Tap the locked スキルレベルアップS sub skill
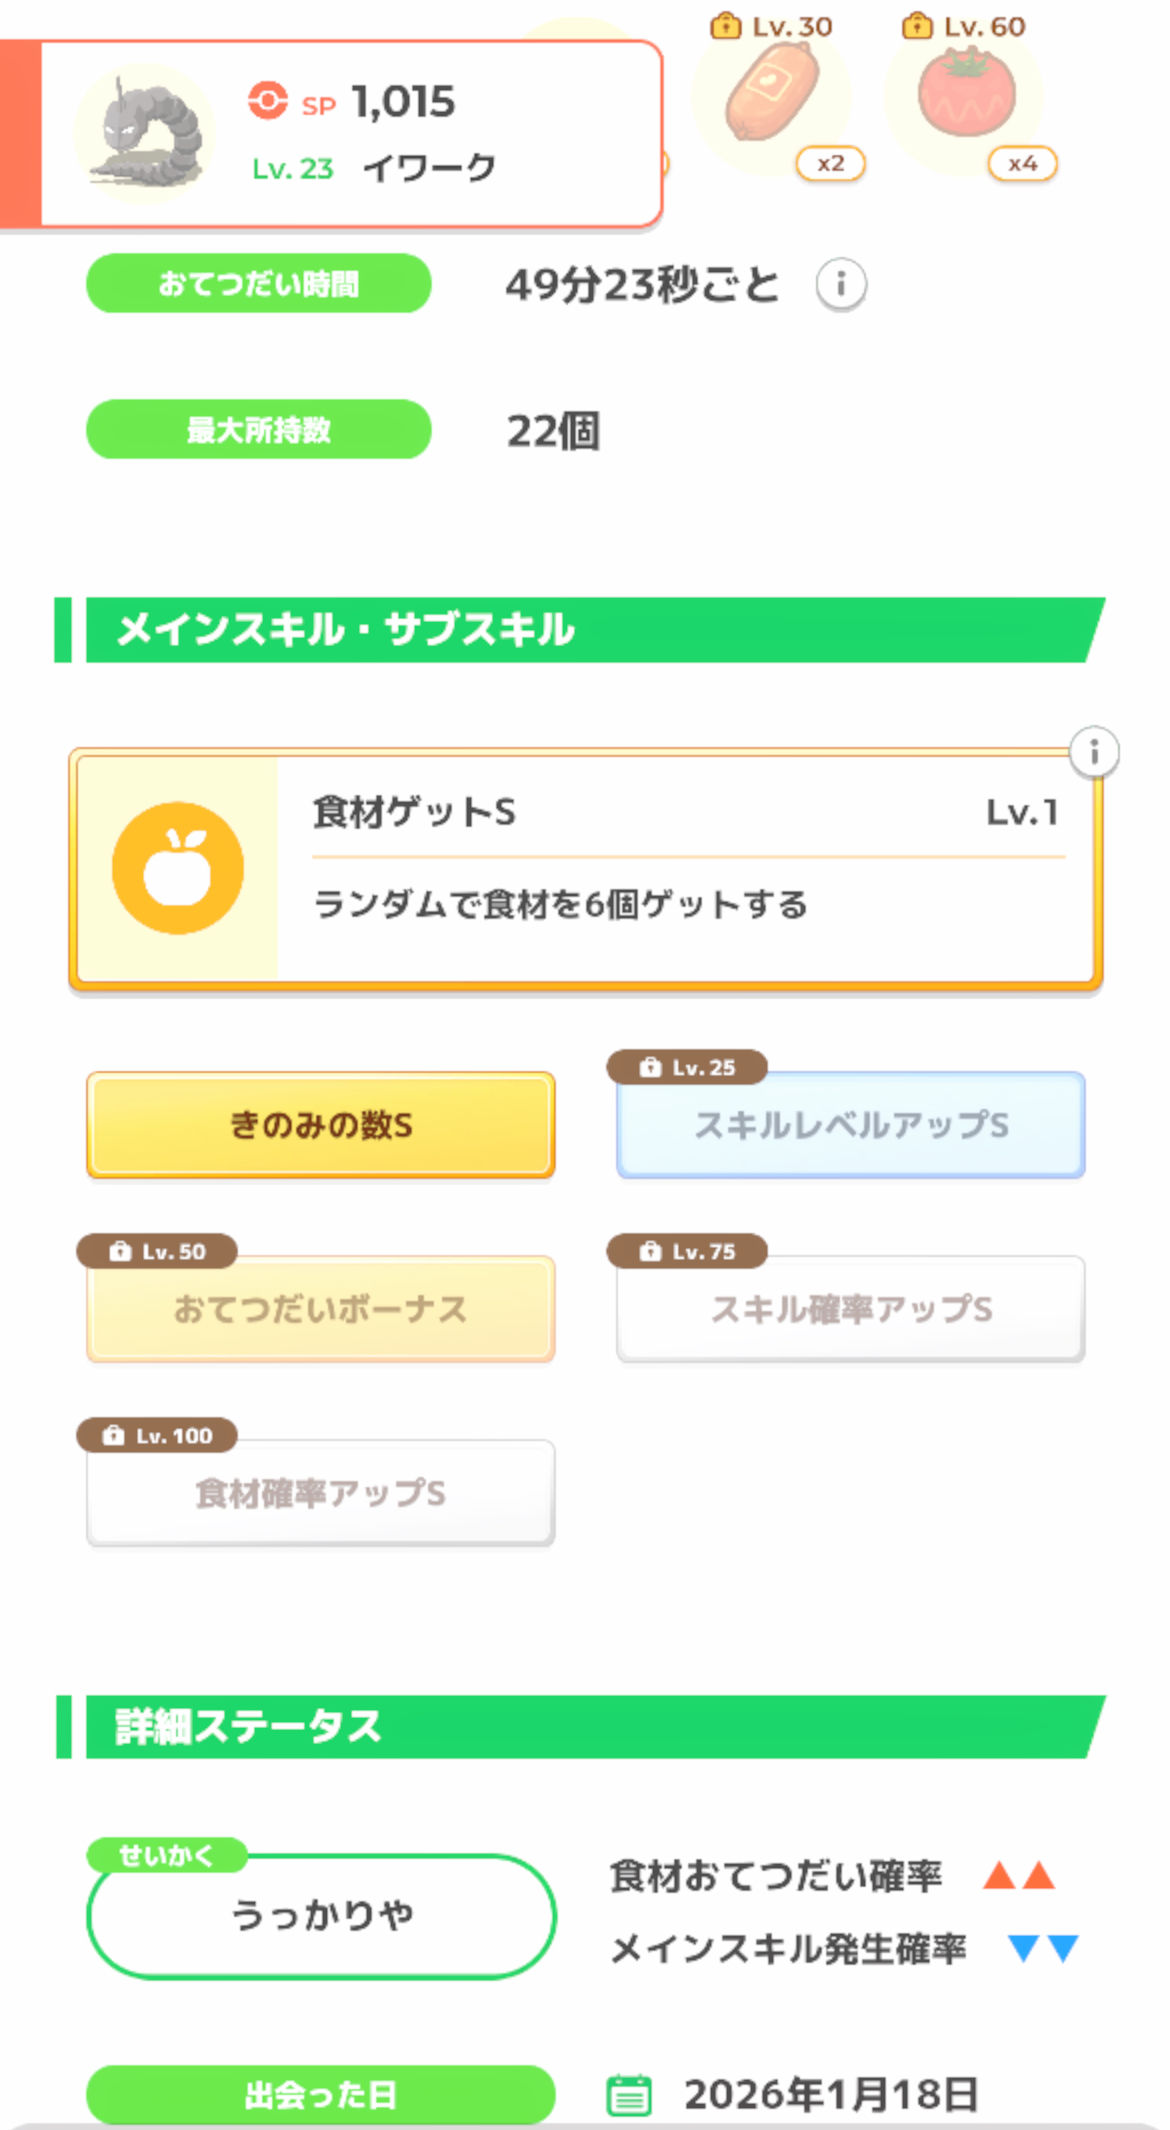The image size is (1170, 2130). 851,1125
